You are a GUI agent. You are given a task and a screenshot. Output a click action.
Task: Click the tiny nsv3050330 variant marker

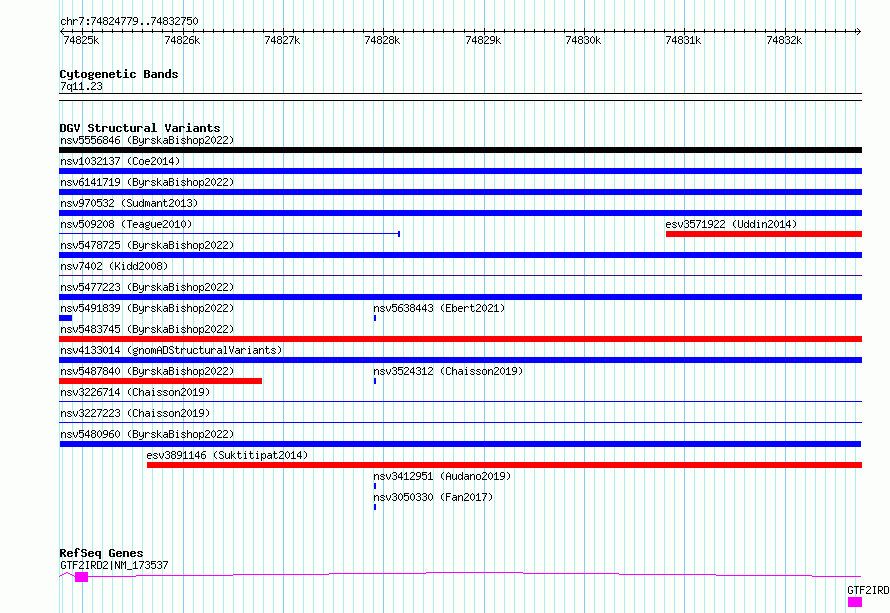[375, 507]
